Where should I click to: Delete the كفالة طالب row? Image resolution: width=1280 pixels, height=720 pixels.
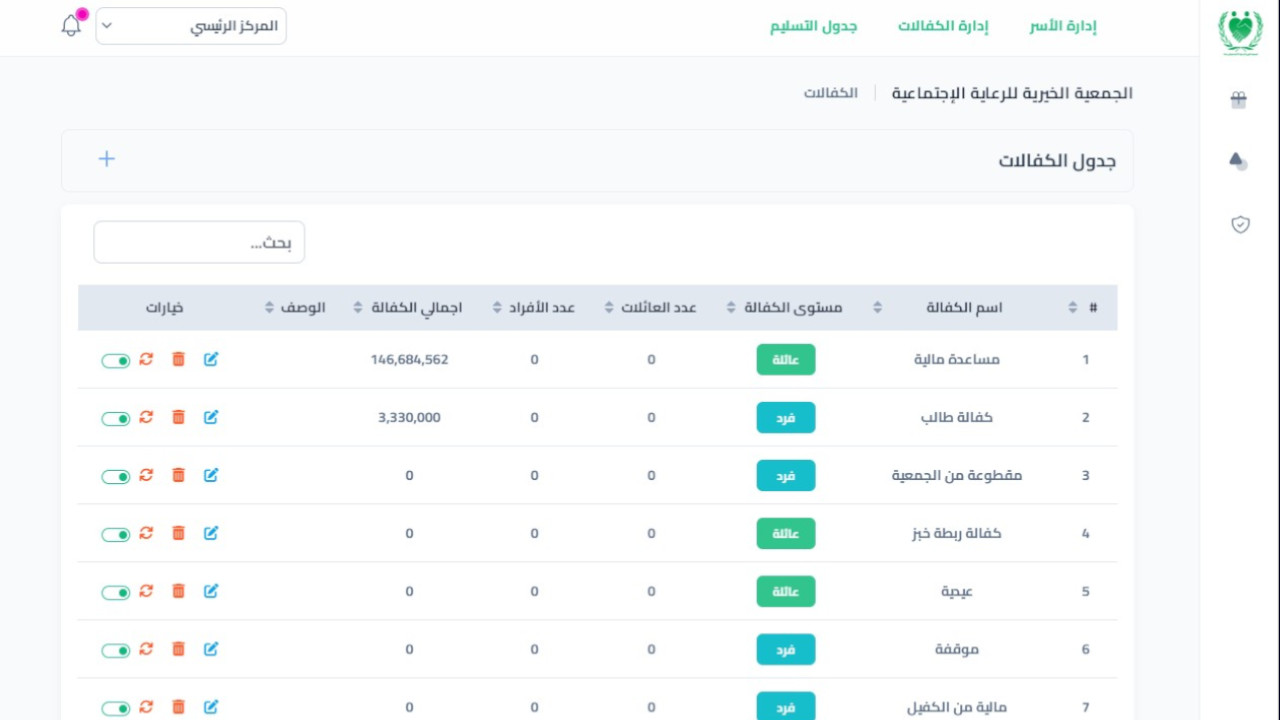click(x=178, y=417)
